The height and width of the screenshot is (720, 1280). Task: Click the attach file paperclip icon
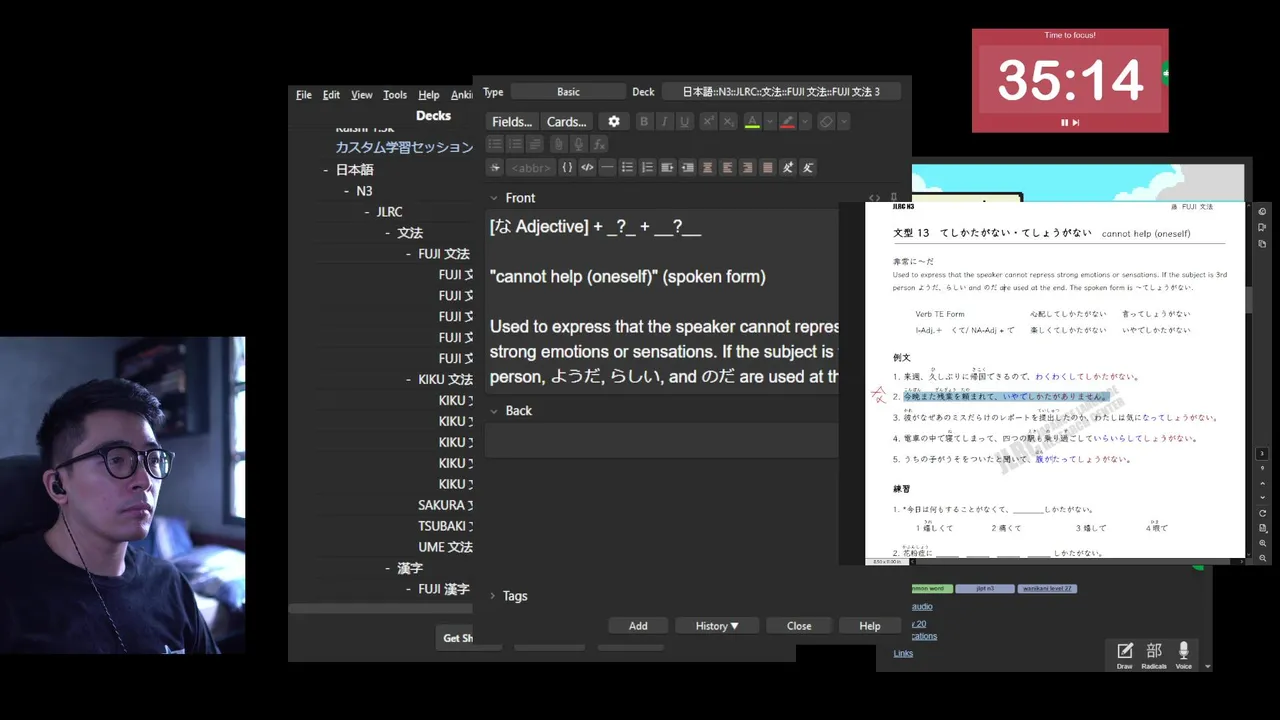(x=558, y=144)
